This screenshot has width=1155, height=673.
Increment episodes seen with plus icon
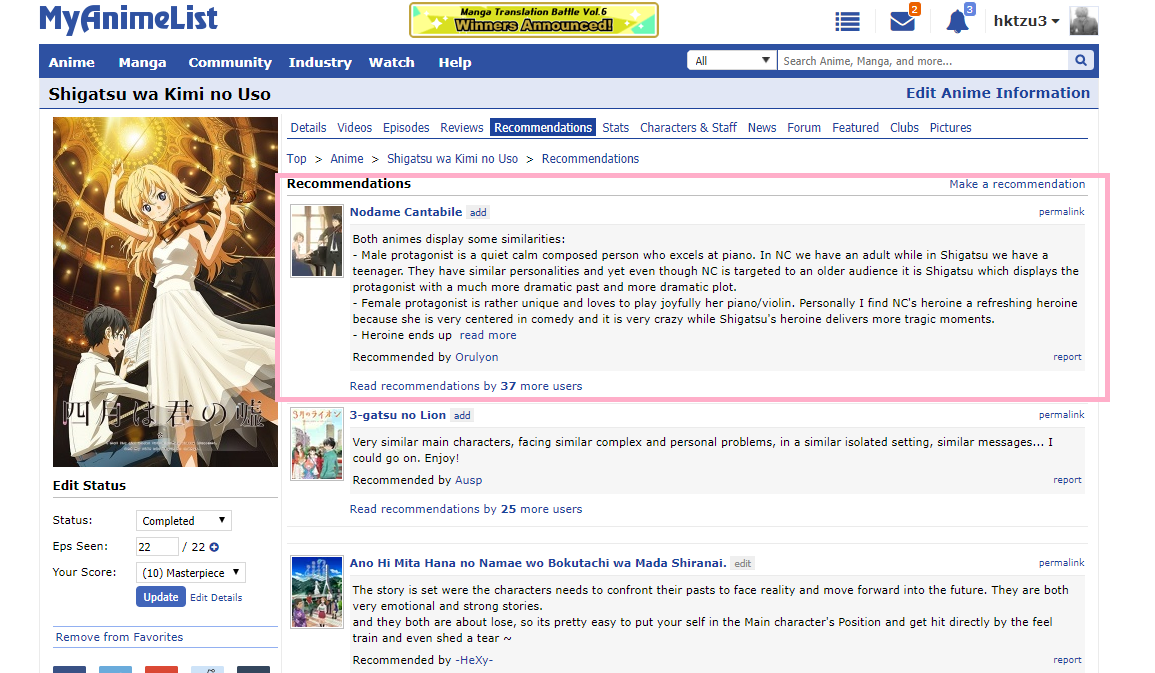(214, 547)
